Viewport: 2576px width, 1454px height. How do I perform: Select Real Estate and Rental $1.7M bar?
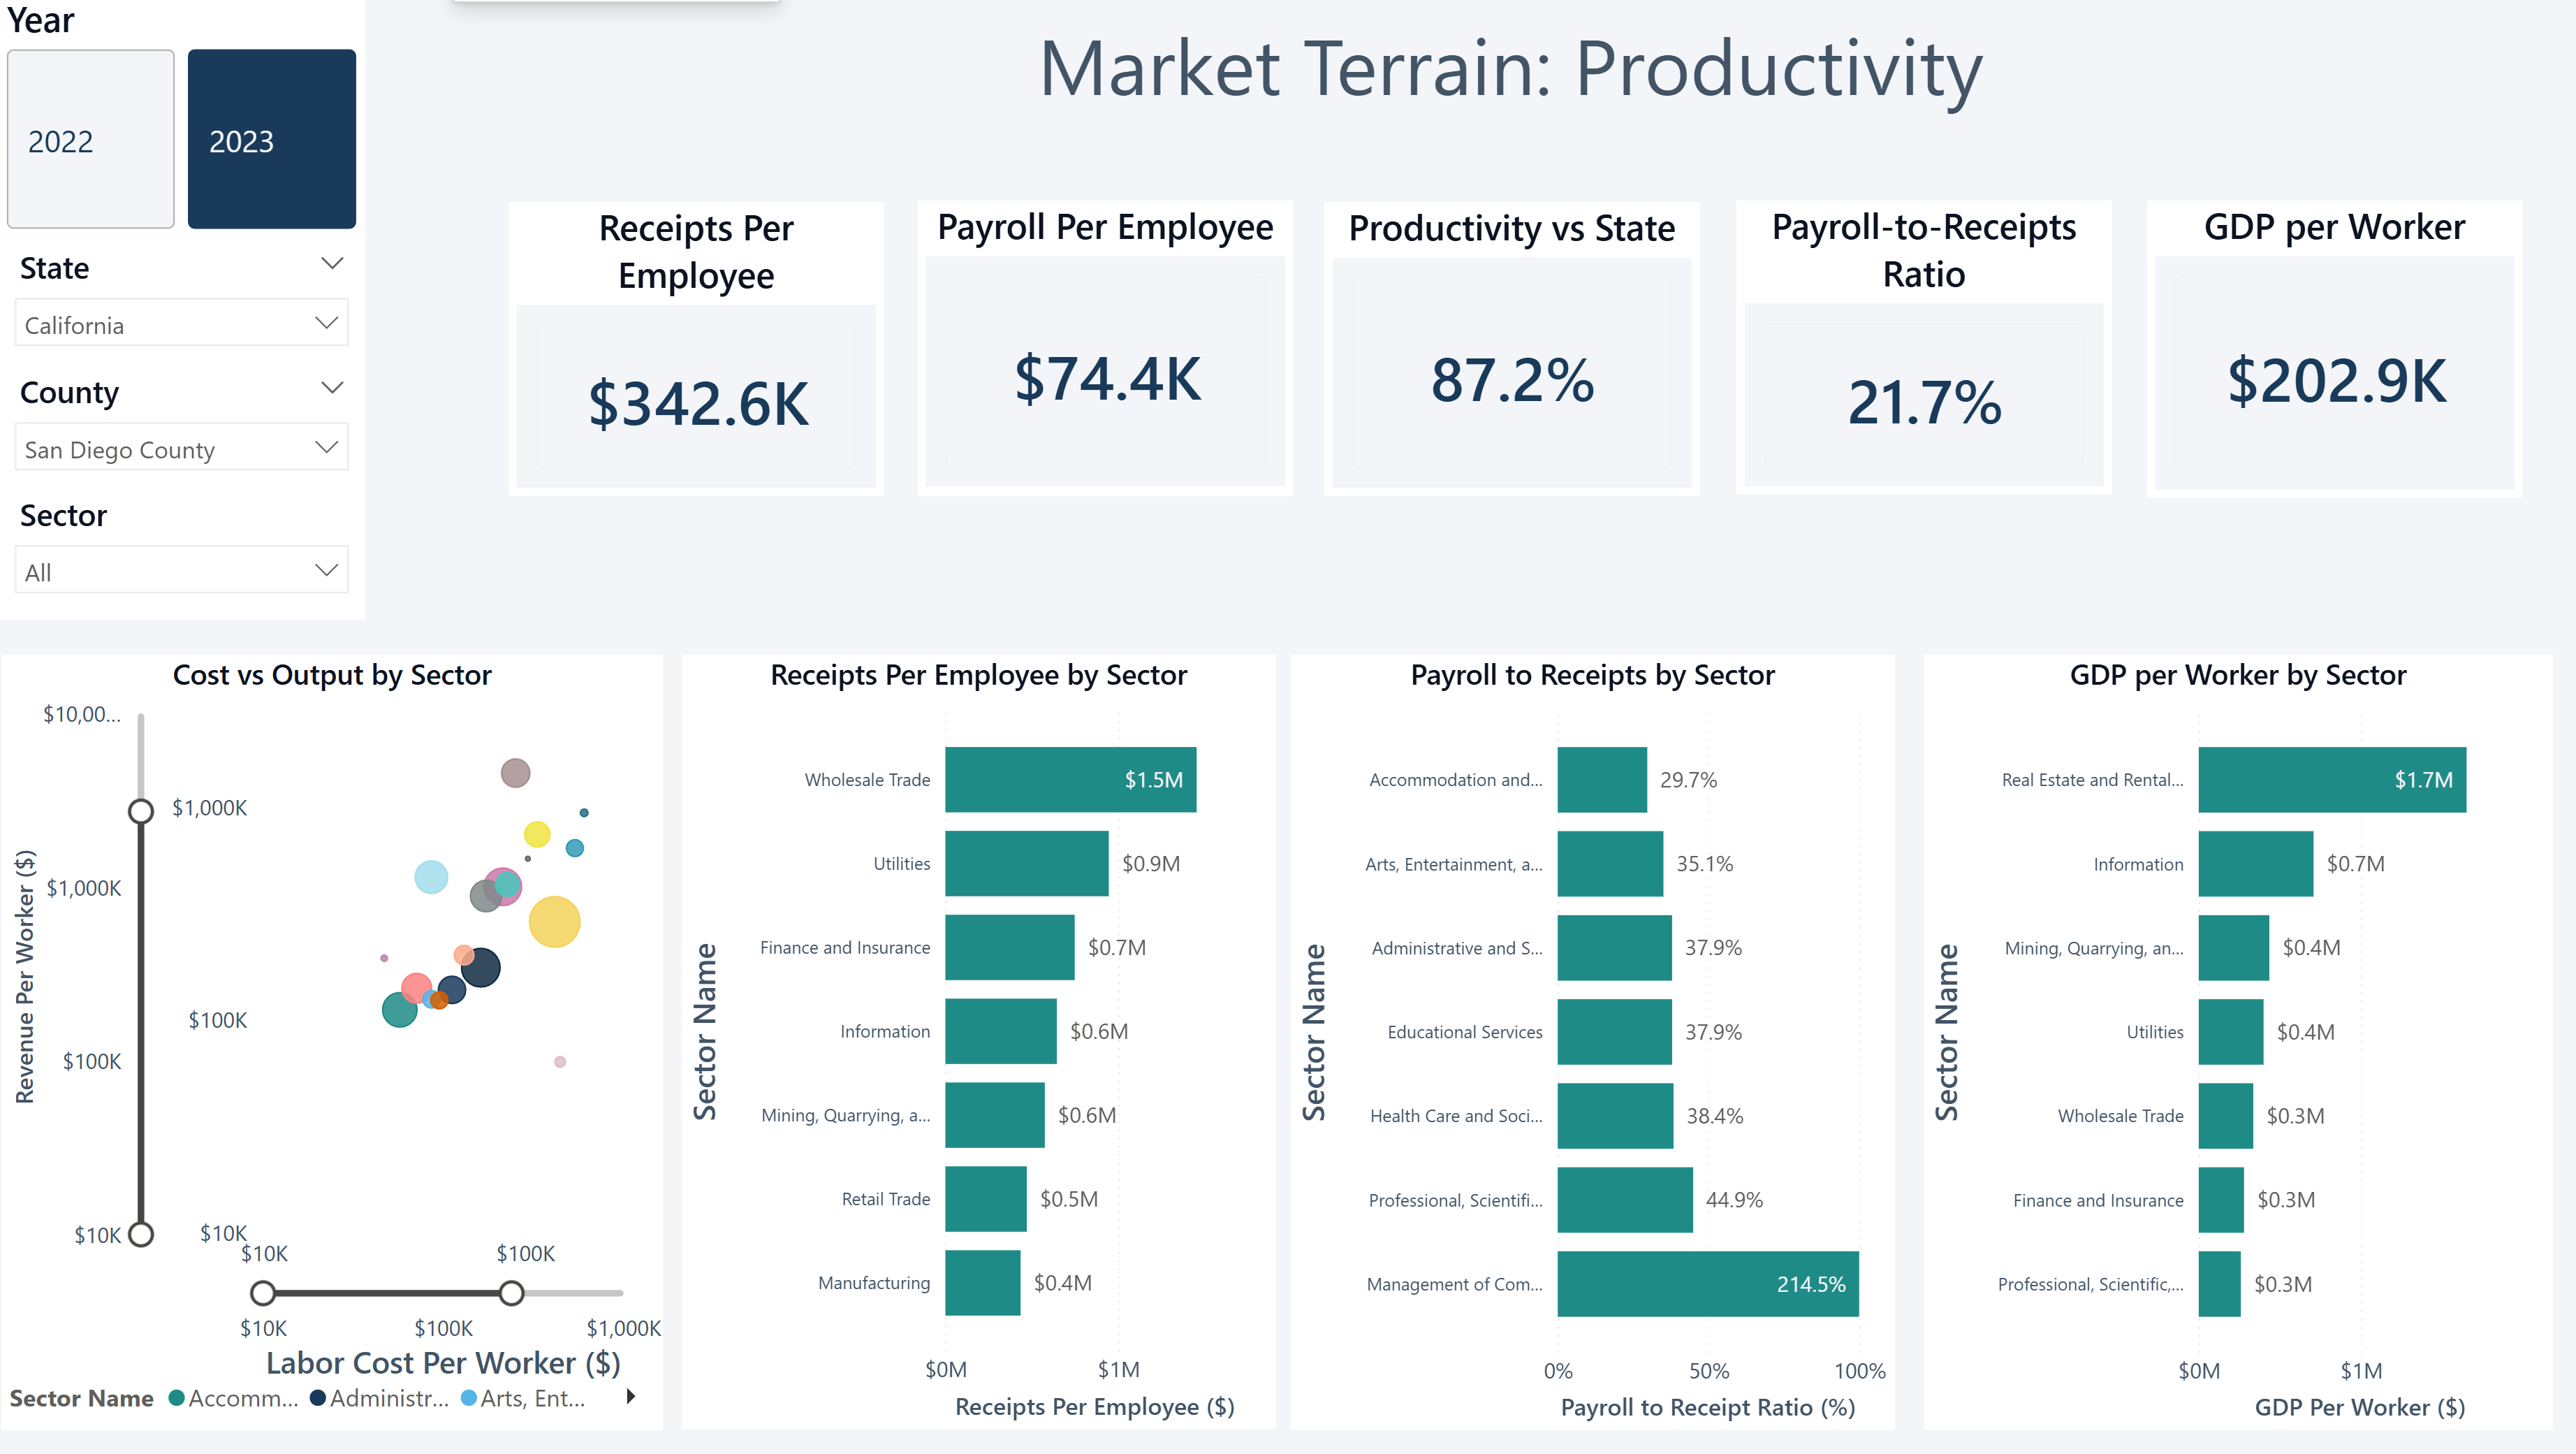point(2331,779)
